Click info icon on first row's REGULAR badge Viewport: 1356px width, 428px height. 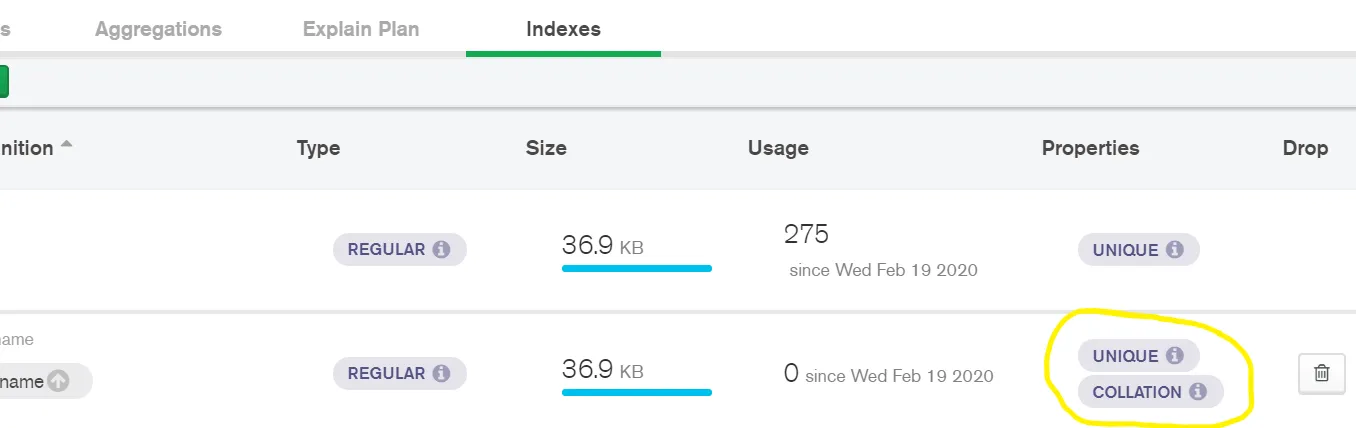441,250
